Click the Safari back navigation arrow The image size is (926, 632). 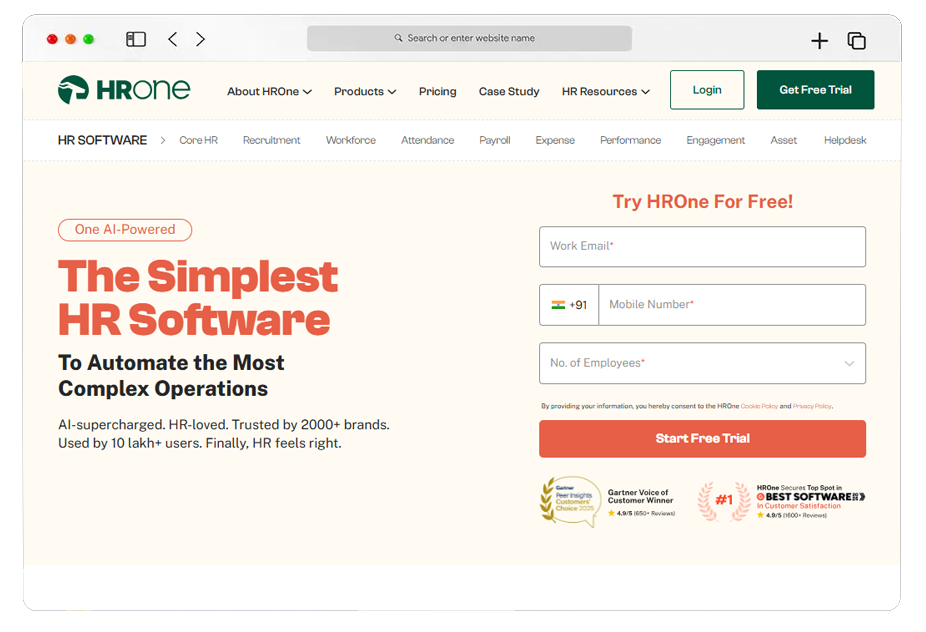coord(171,39)
